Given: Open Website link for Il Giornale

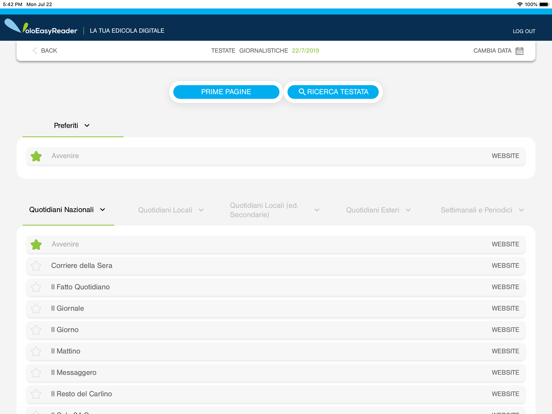Looking at the screenshot, I should point(505,309).
